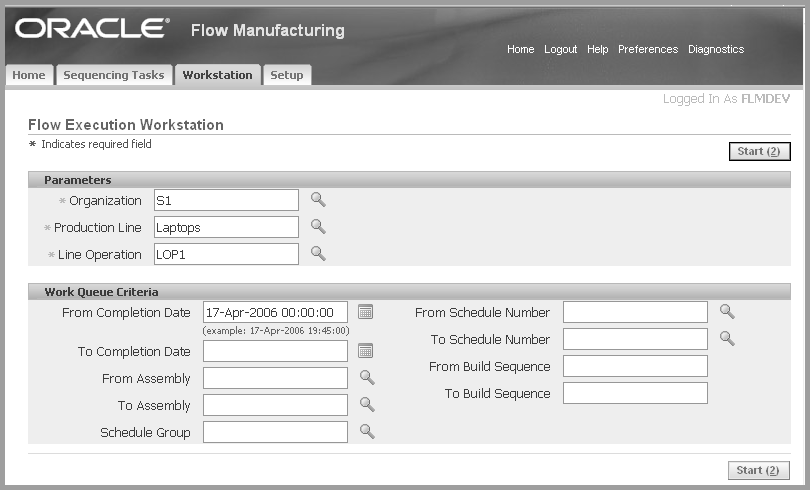Image resolution: width=810 pixels, height=490 pixels.
Task: Click the From Build Sequence field
Action: click(635, 366)
